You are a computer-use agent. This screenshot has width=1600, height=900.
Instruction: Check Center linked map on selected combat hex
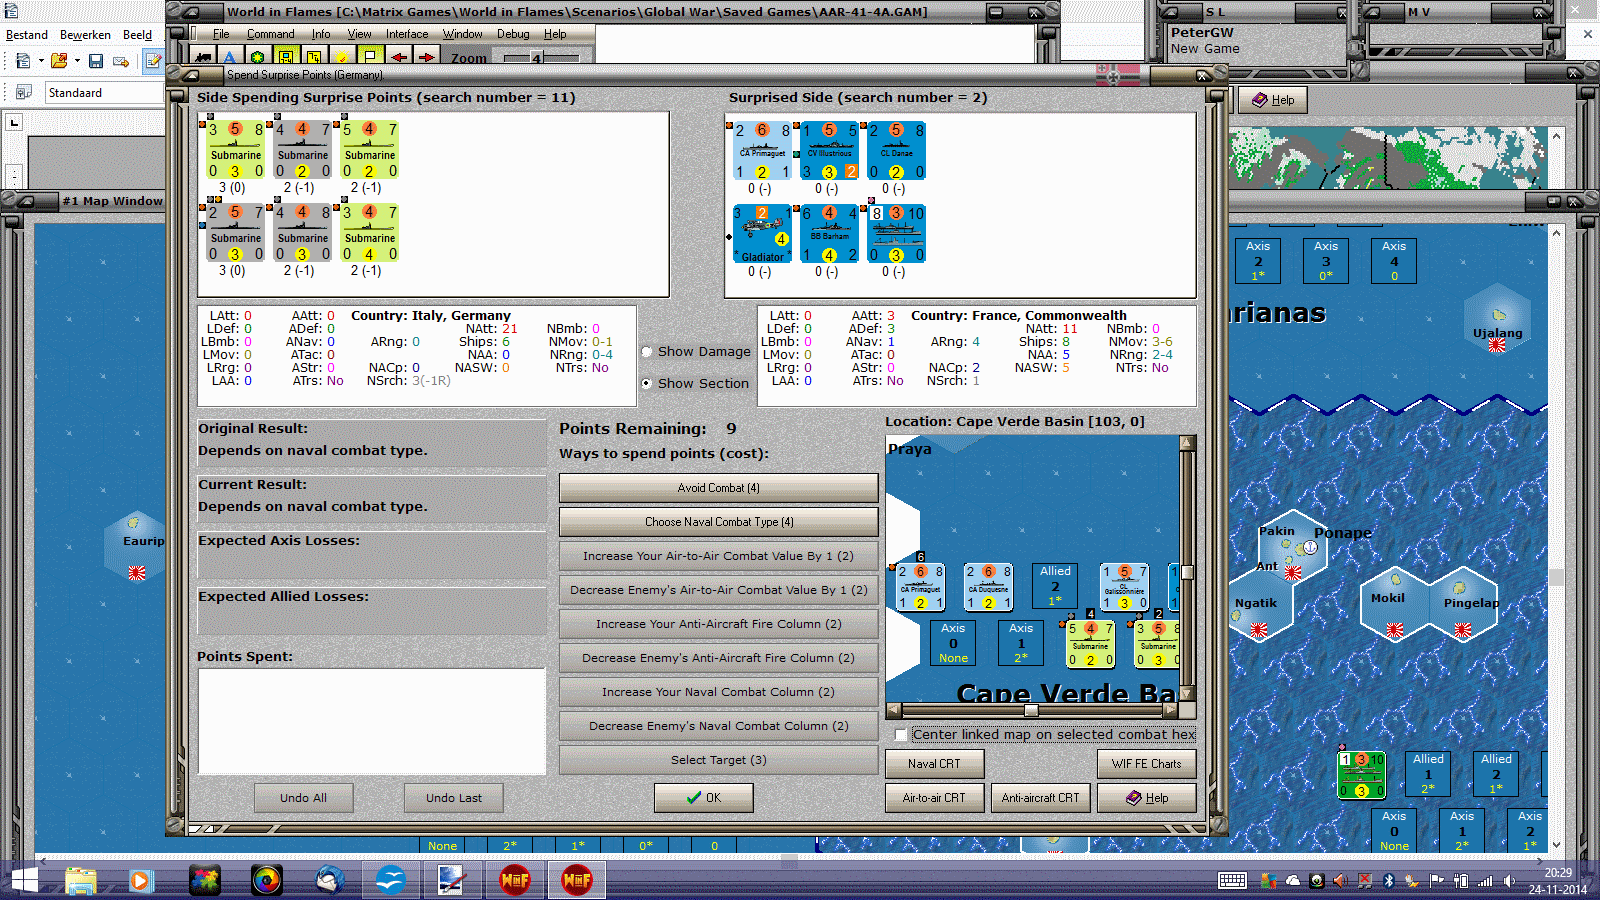coord(901,735)
